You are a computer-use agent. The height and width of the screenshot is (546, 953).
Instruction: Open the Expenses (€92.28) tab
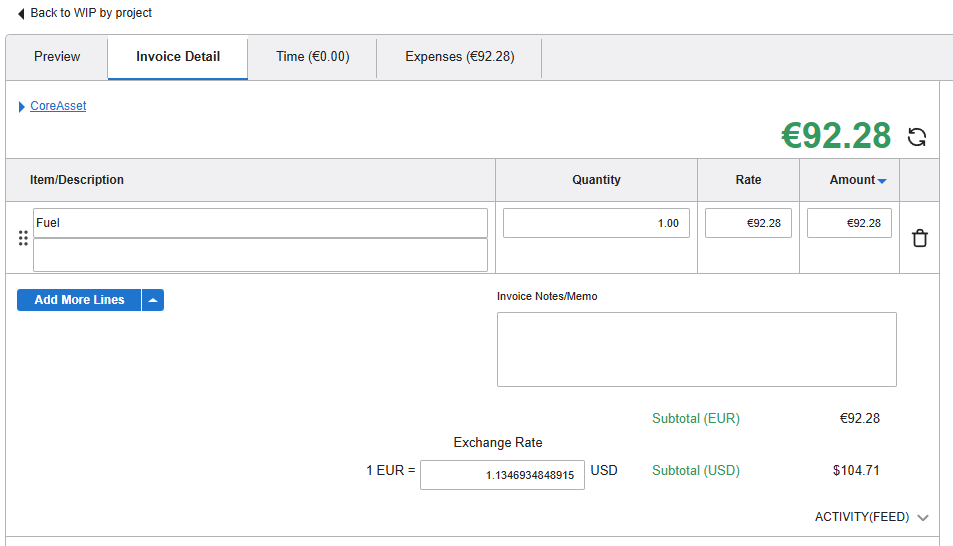(459, 57)
